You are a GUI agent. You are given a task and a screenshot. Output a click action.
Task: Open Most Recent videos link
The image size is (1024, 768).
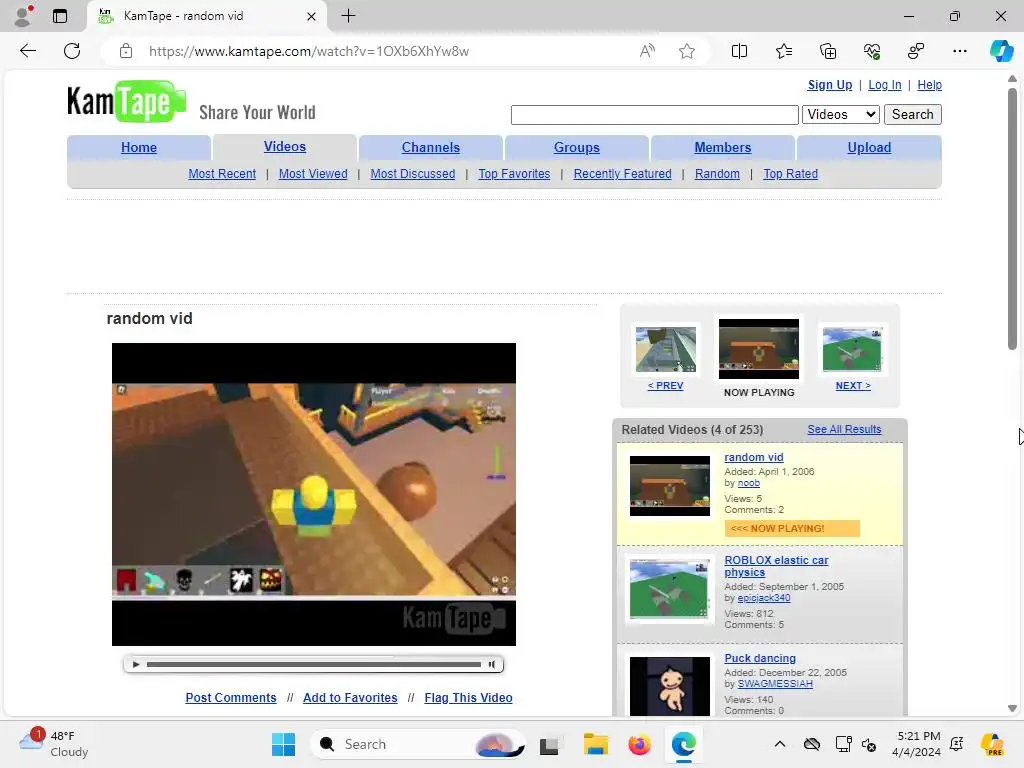tap(222, 174)
